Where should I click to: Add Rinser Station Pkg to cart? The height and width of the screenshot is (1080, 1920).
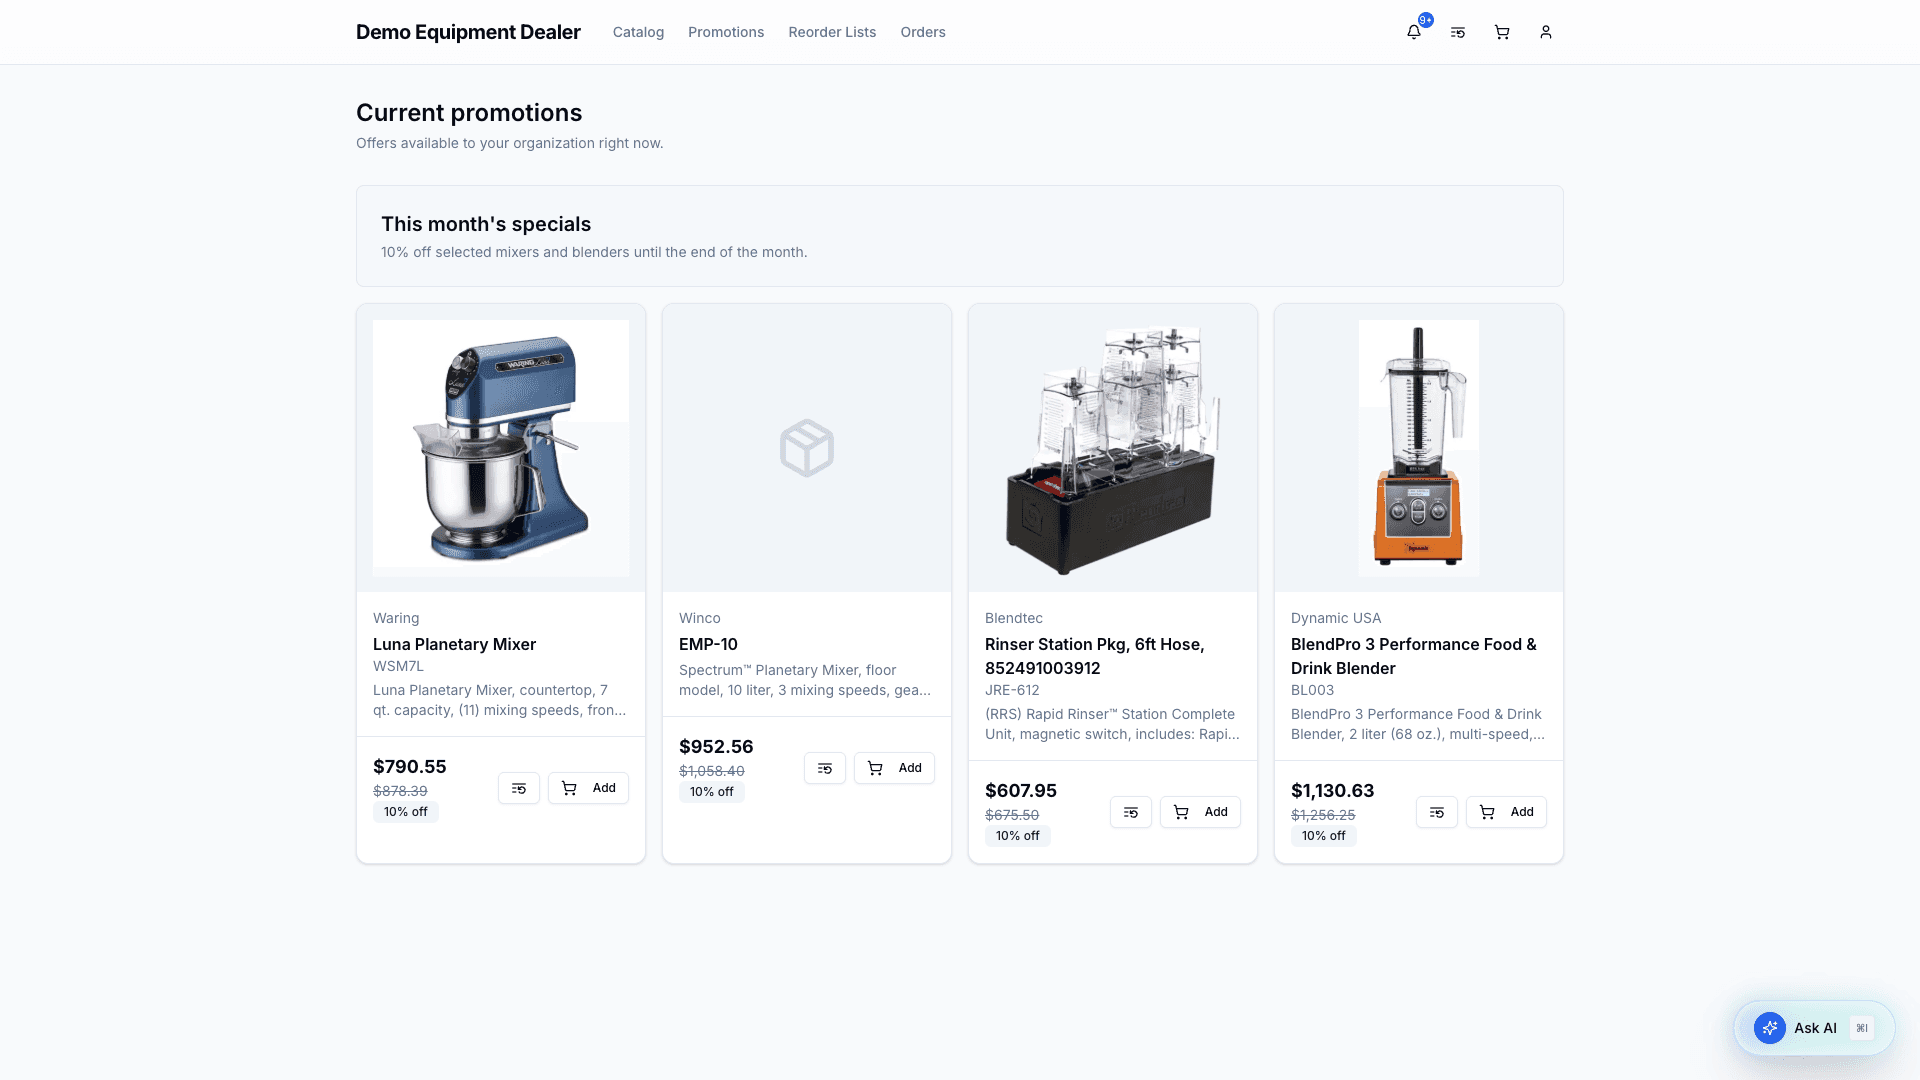tap(1200, 812)
